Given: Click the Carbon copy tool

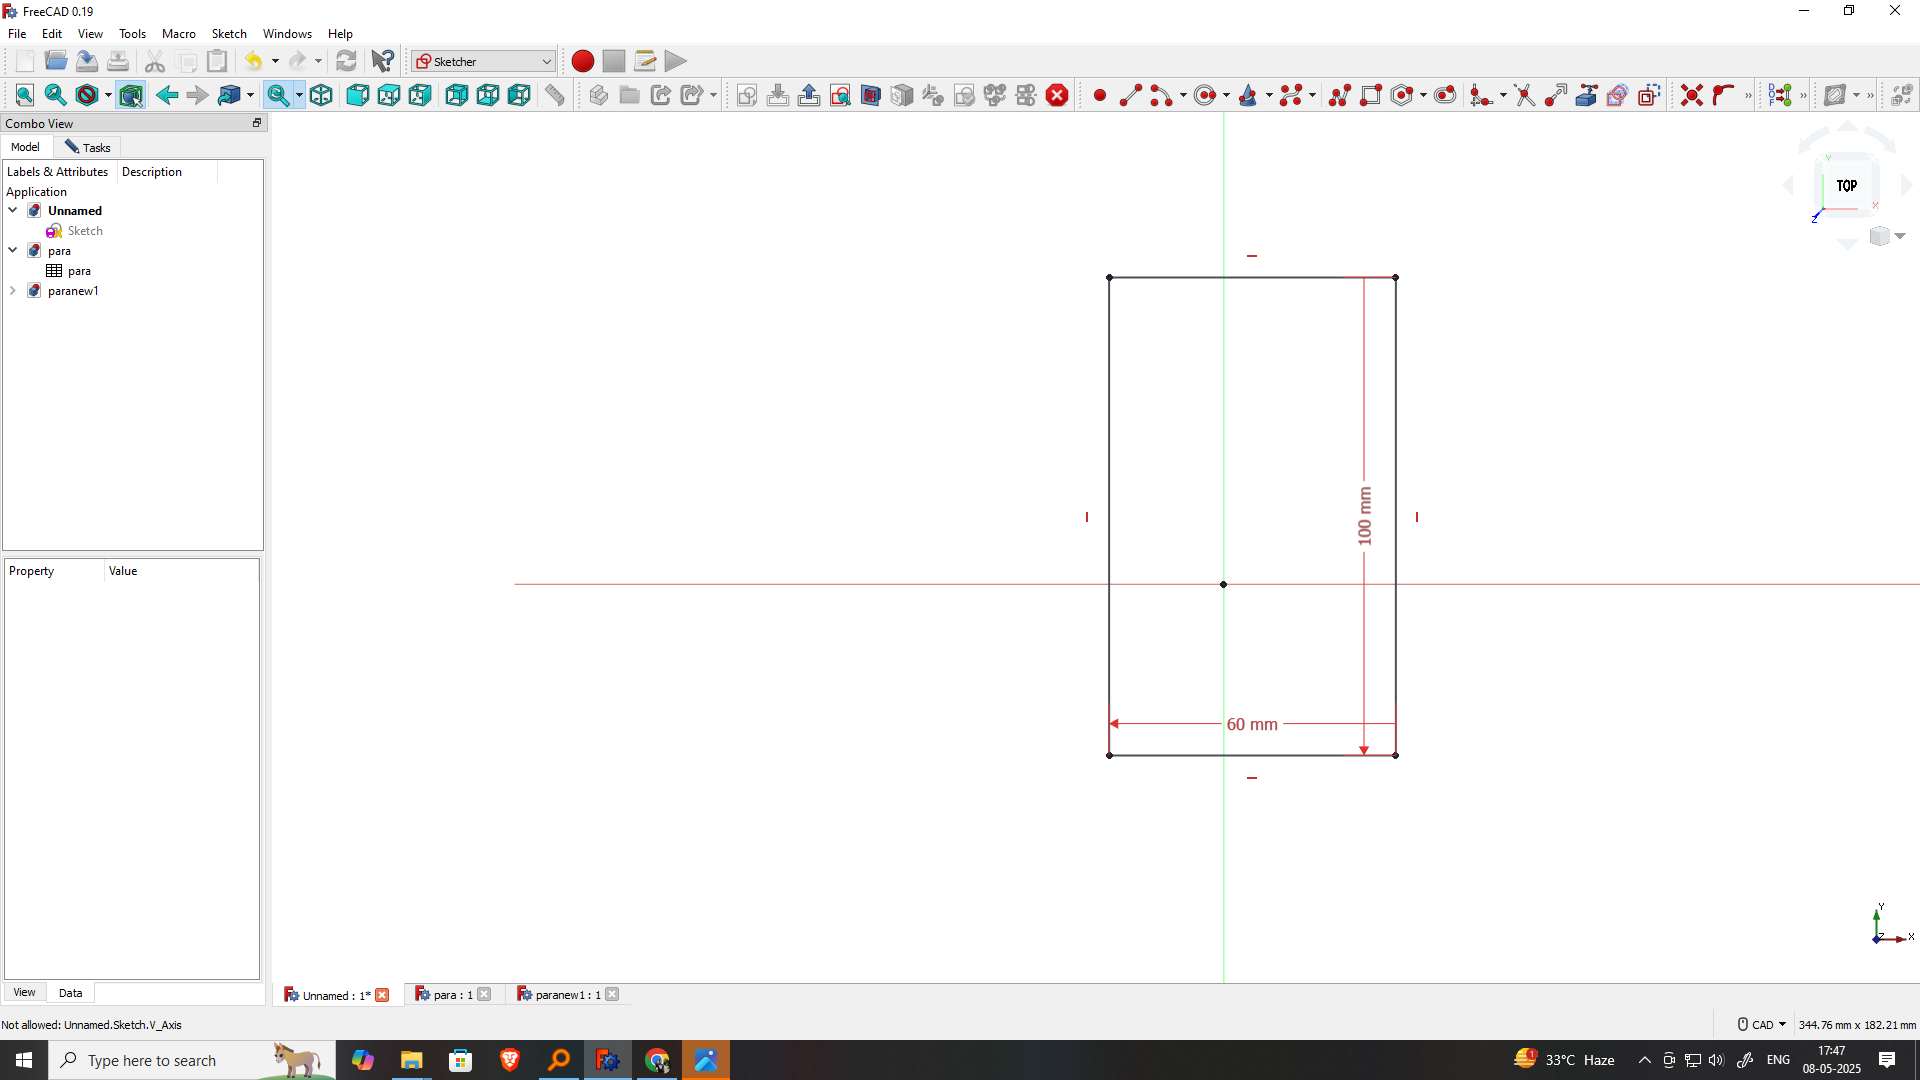Looking at the screenshot, I should [1618, 96].
